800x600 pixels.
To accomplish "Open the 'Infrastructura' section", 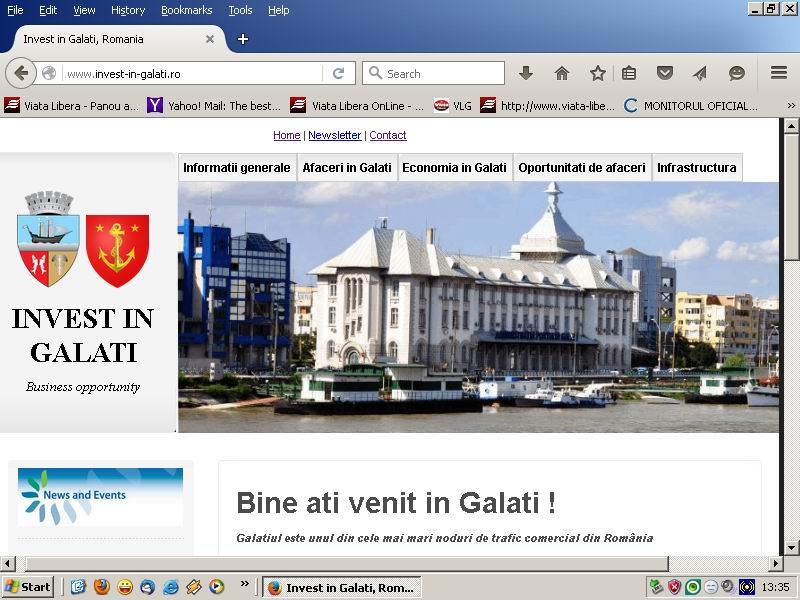I will (697, 167).
